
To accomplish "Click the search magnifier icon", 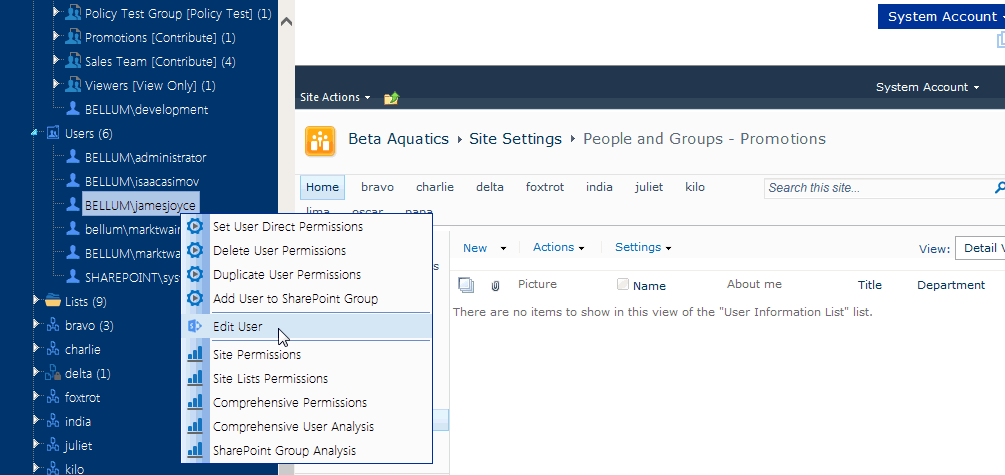I will (x=999, y=188).
